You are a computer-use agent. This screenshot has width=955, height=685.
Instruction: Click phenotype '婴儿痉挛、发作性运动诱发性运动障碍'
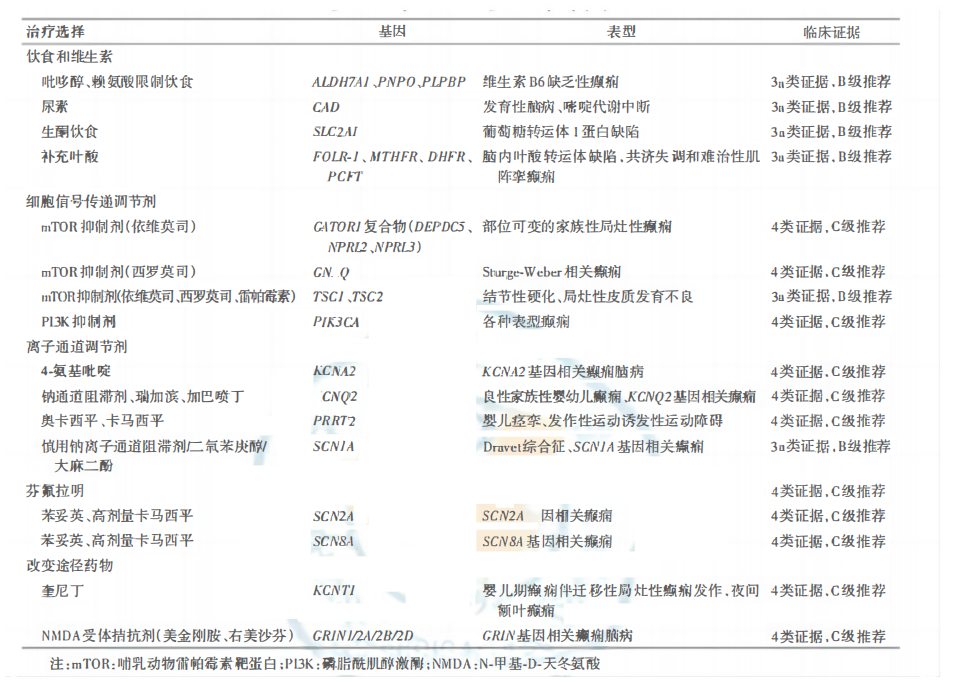tap(602, 421)
